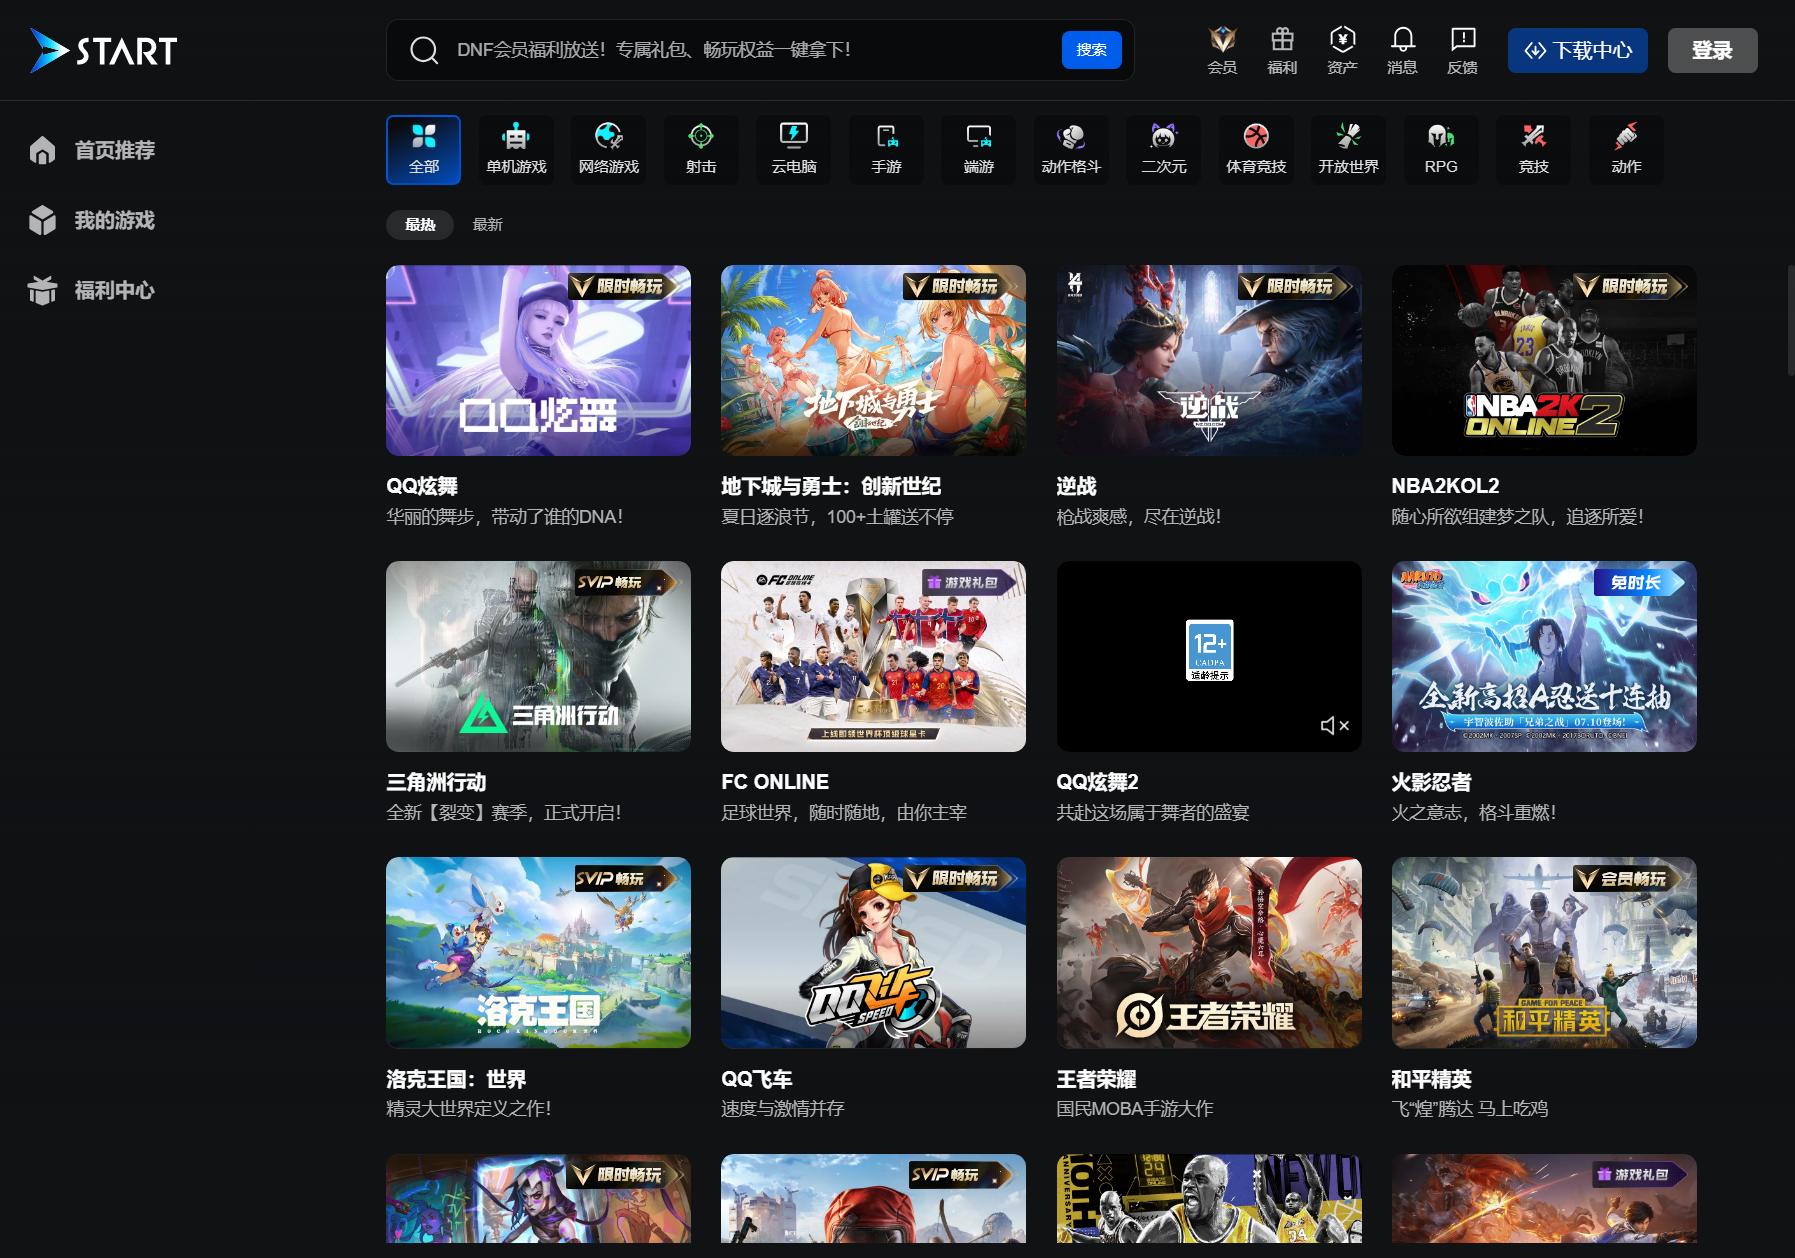Go to 首页推荐 in sidebar
This screenshot has width=1795, height=1258.
point(92,150)
